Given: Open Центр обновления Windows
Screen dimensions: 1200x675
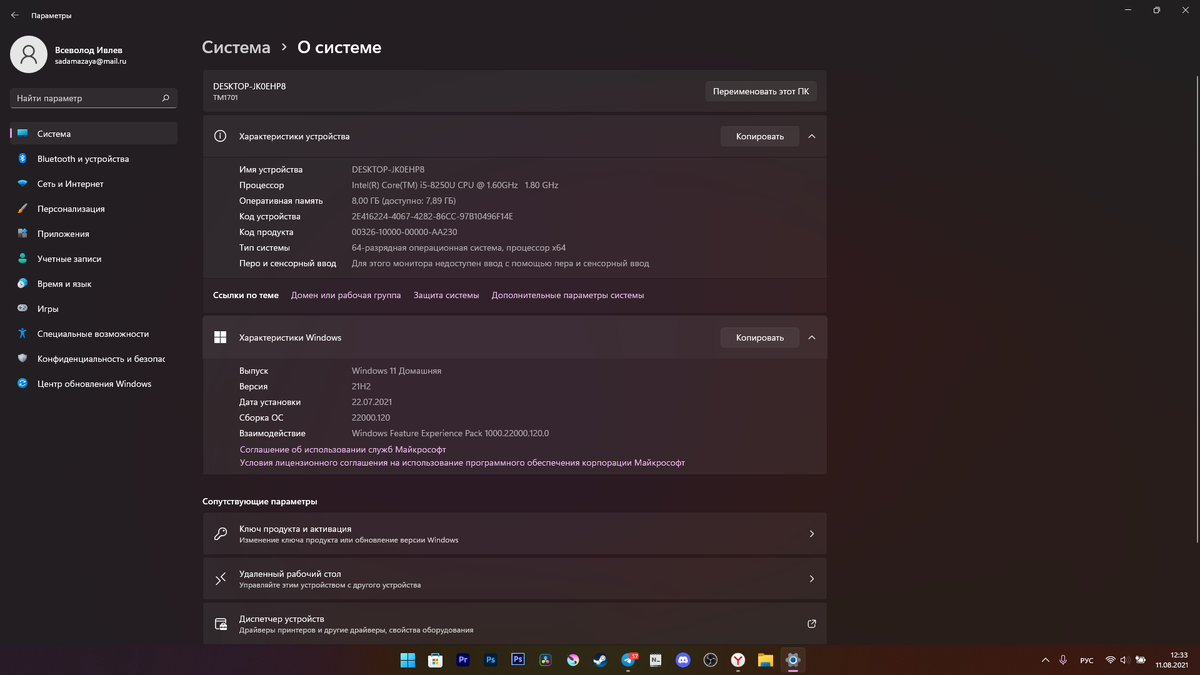Looking at the screenshot, I should click(93, 383).
